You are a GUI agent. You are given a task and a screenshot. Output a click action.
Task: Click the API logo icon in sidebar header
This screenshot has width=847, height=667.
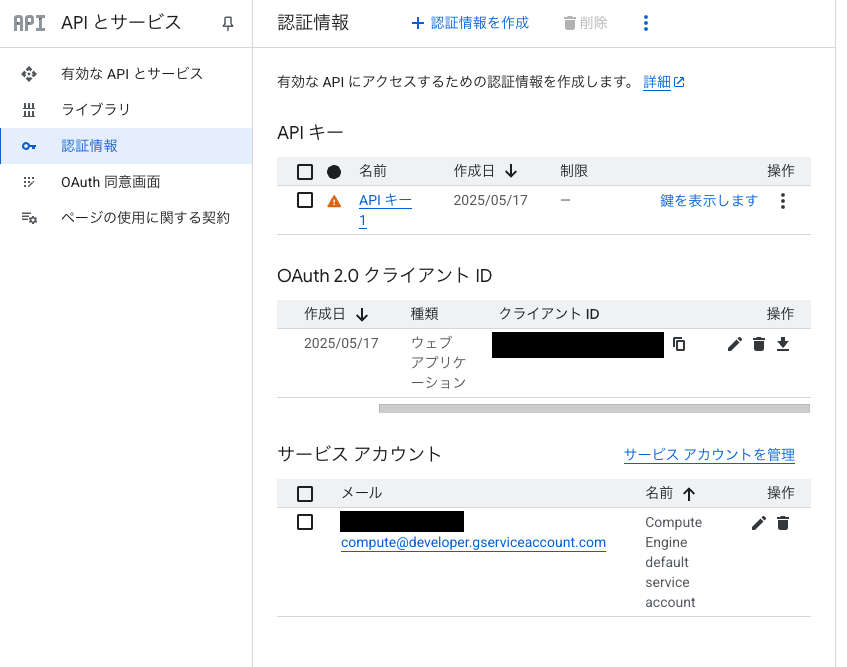pos(29,23)
